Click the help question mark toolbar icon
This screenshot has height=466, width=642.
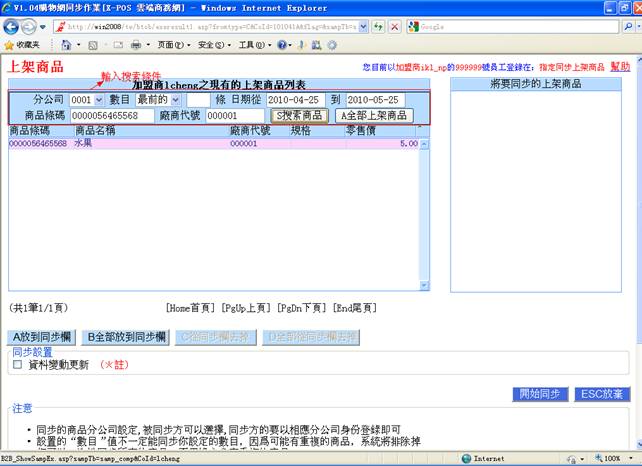[x=283, y=45]
